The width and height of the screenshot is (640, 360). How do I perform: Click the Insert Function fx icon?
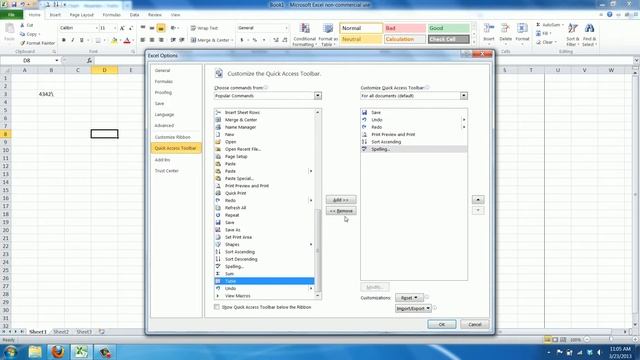point(89,60)
